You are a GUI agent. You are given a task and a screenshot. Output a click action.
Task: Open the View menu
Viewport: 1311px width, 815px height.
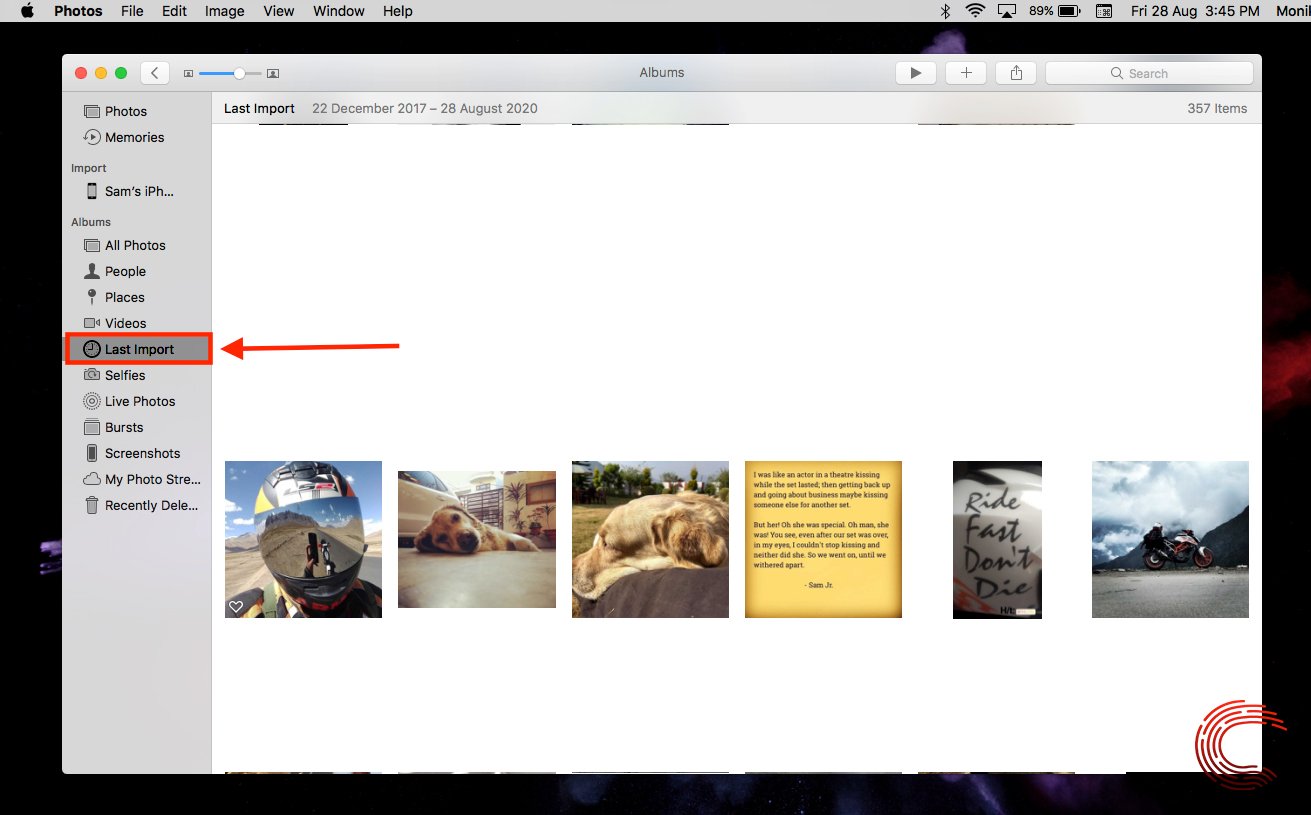pyautogui.click(x=279, y=11)
